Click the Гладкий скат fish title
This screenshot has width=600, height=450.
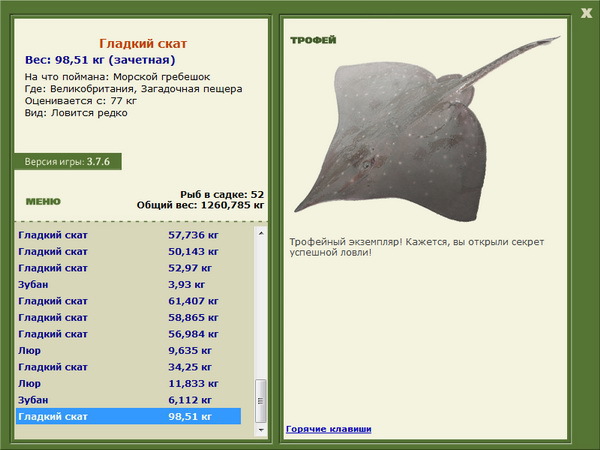tap(143, 44)
